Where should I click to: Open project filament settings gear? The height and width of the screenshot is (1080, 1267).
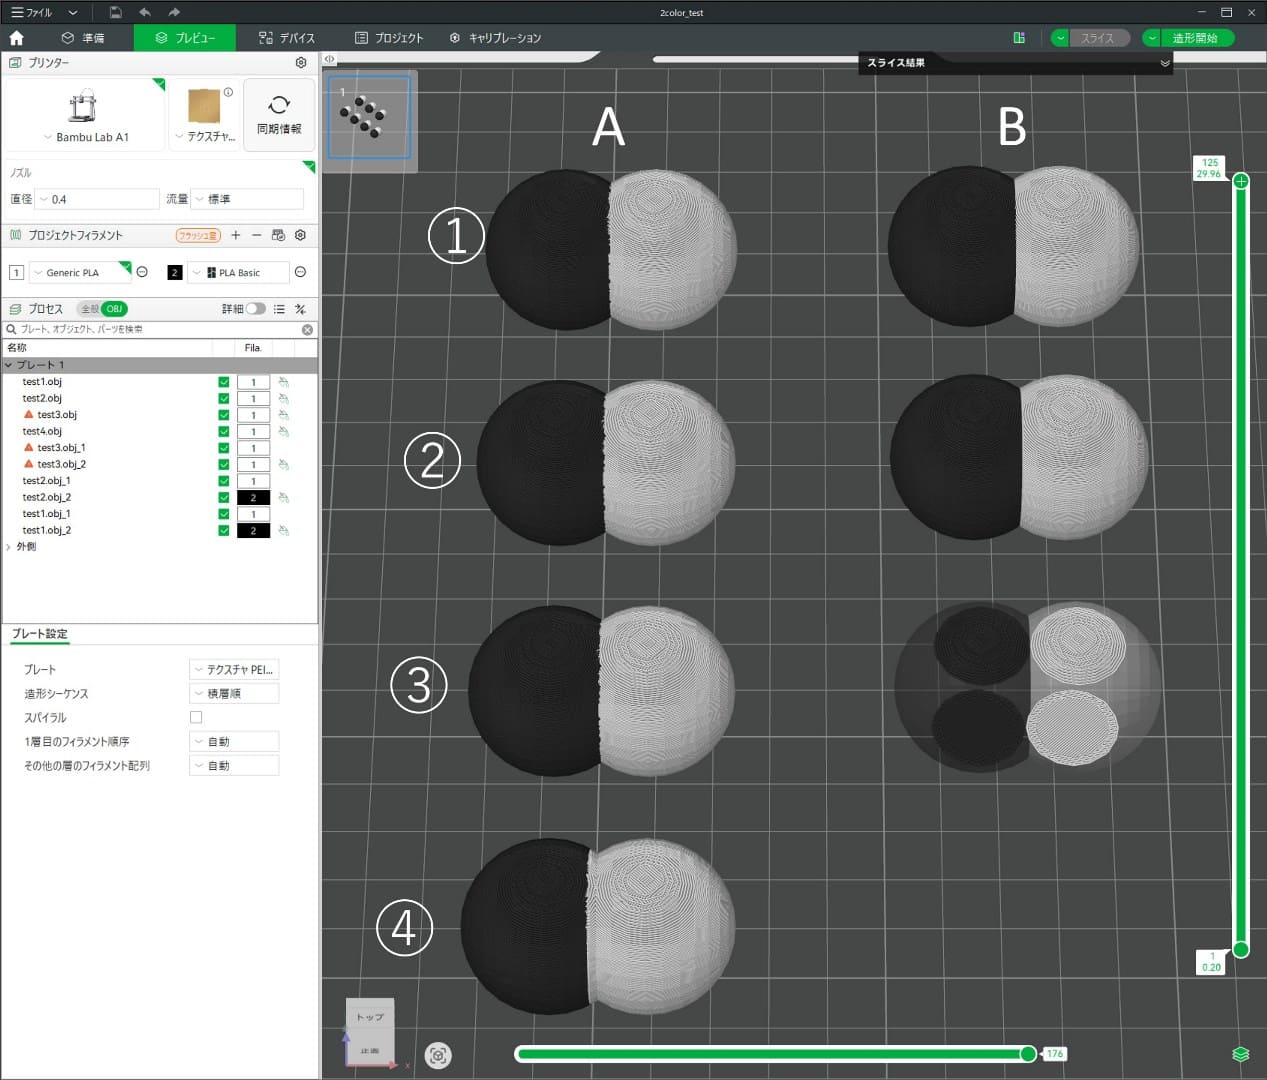tap(300, 235)
